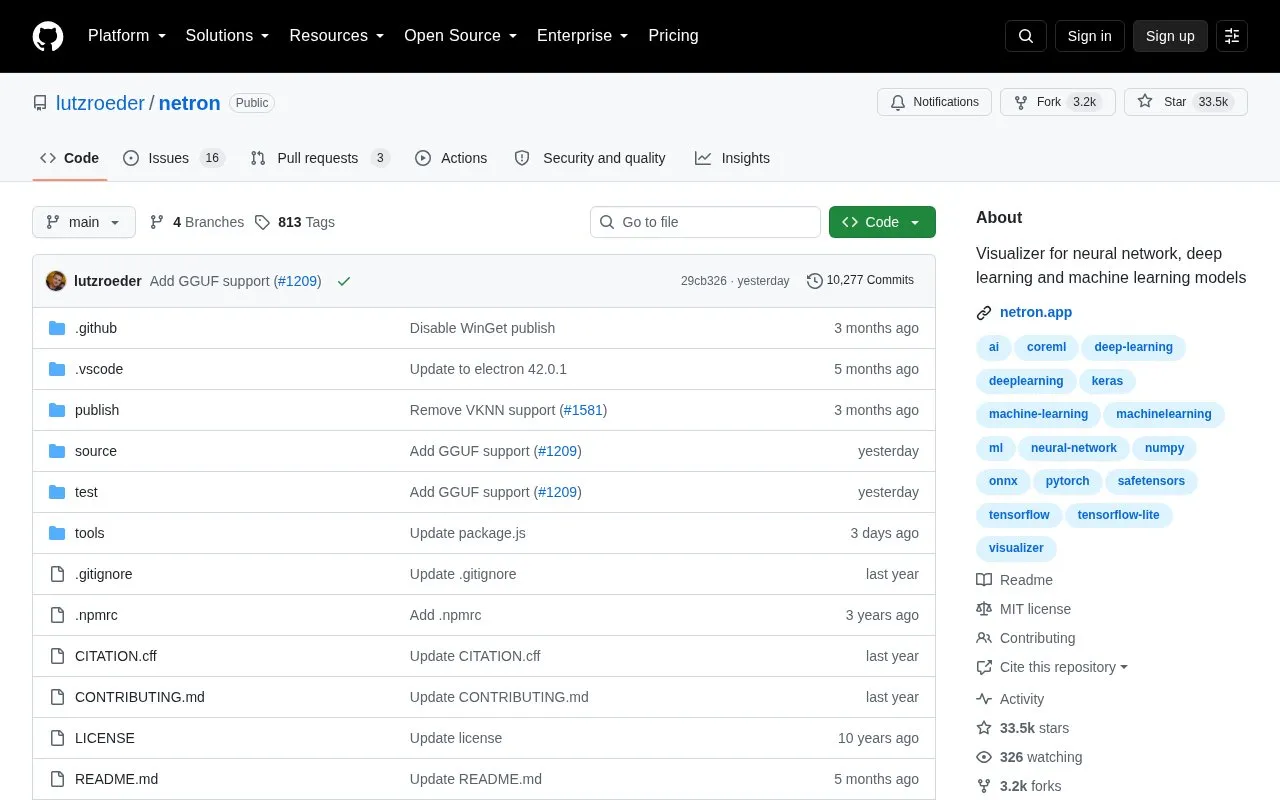
Task: Switch to the Issues tab
Action: point(174,158)
